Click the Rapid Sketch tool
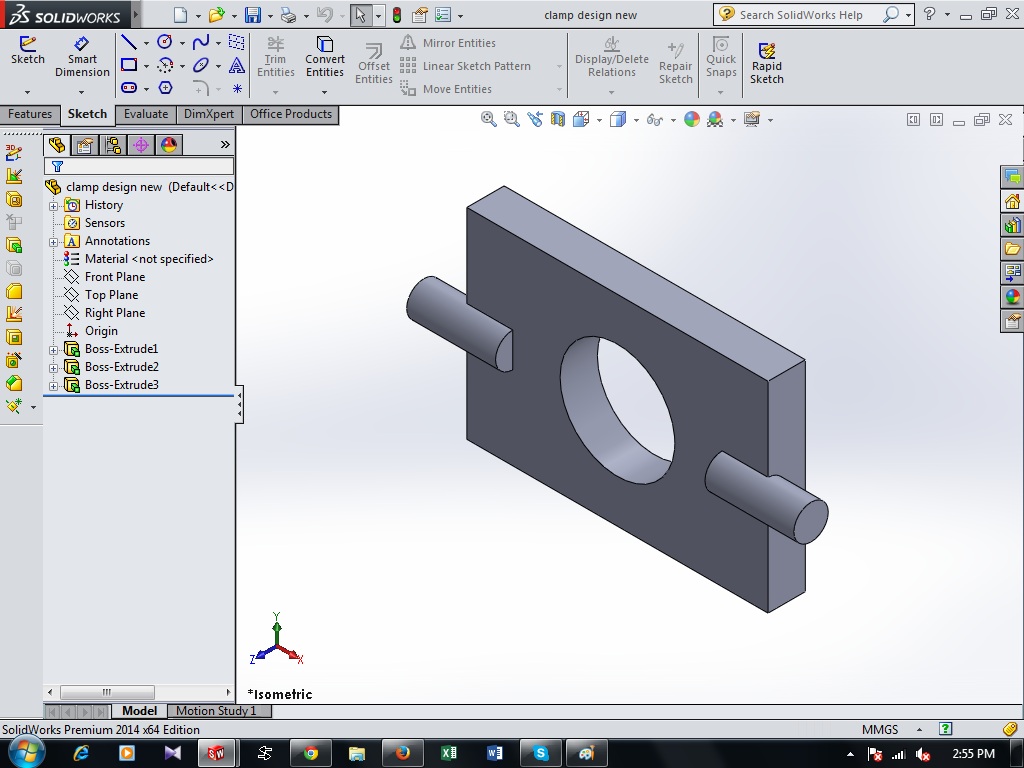The height and width of the screenshot is (768, 1024). pos(767,63)
